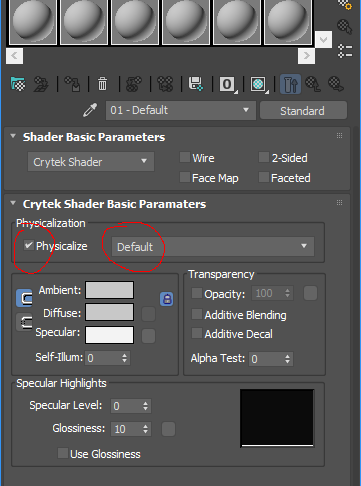Click the Material Effects Channel 0 button

pos(227,84)
